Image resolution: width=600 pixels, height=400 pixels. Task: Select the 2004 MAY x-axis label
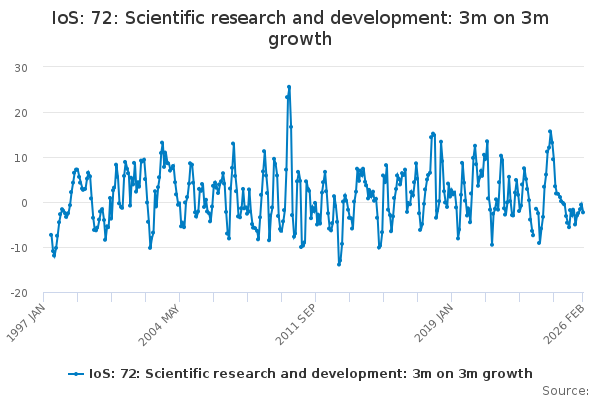click(163, 321)
